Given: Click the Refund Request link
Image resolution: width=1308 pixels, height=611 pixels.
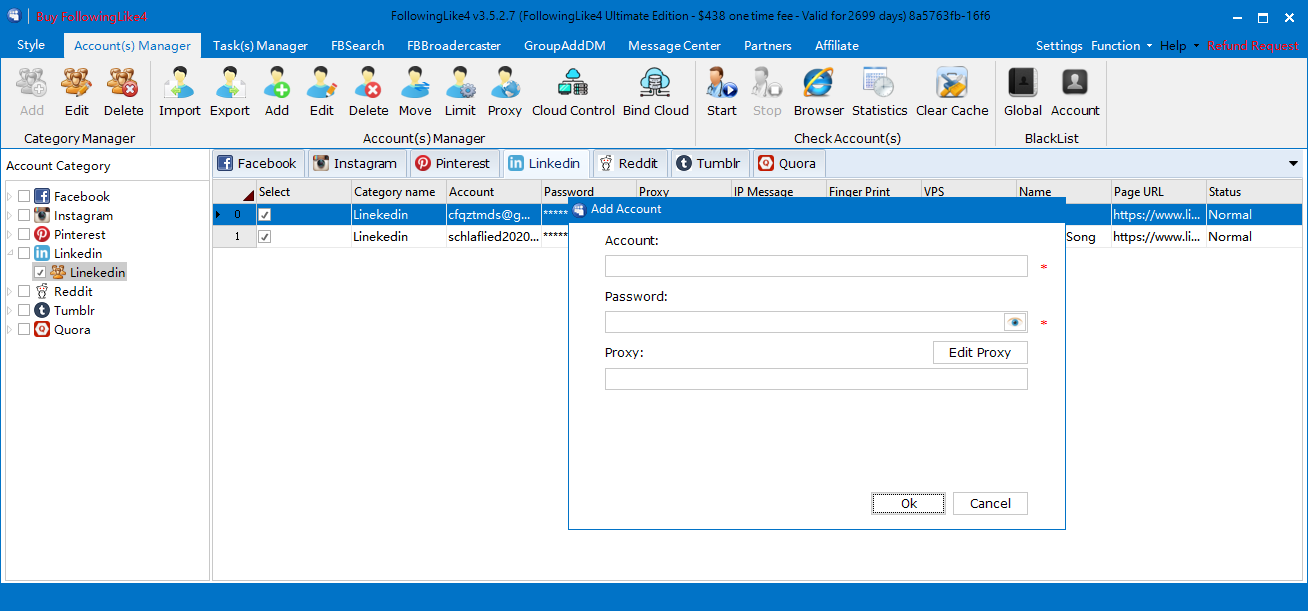Looking at the screenshot, I should click(1253, 46).
